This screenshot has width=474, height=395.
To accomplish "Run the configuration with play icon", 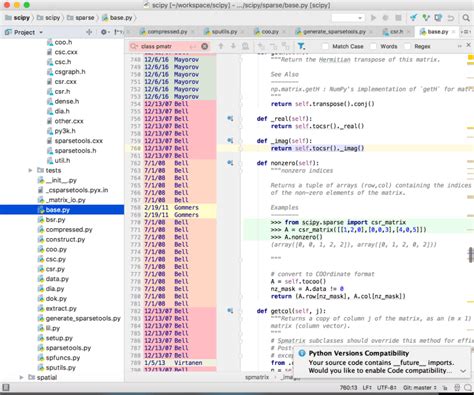I will 373,18.
